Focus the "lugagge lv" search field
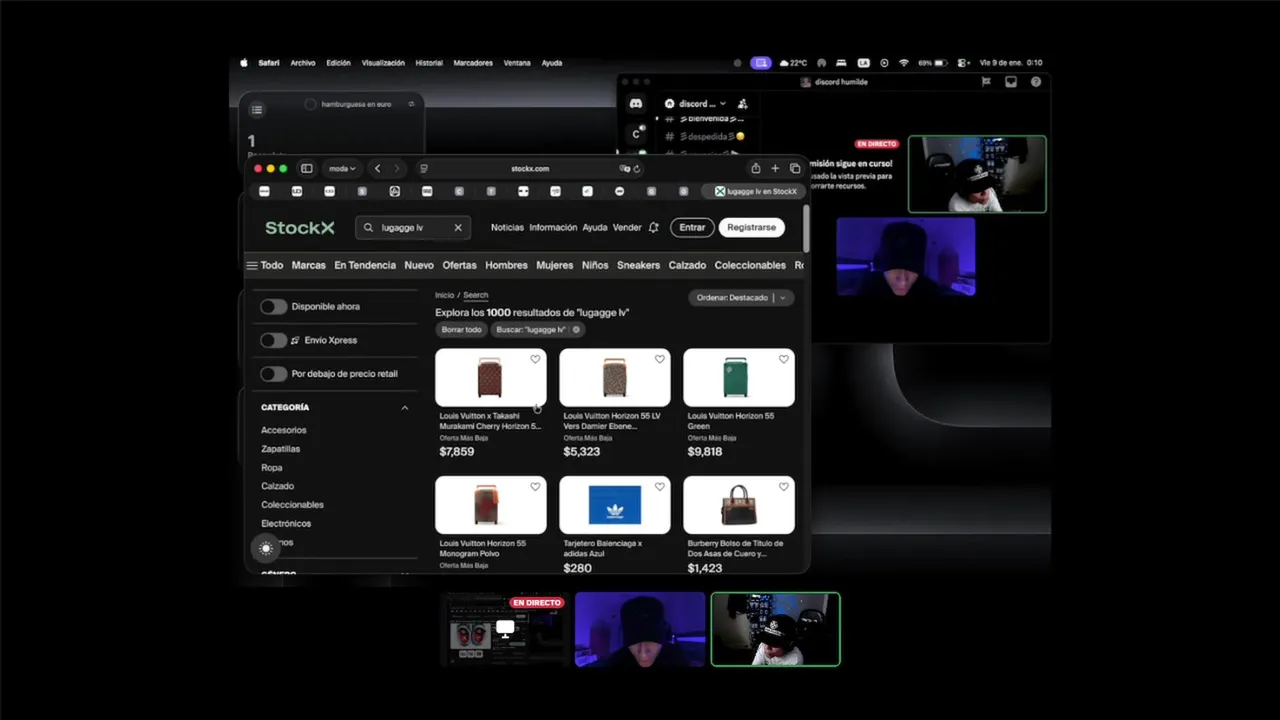The image size is (1280, 720). point(412,228)
